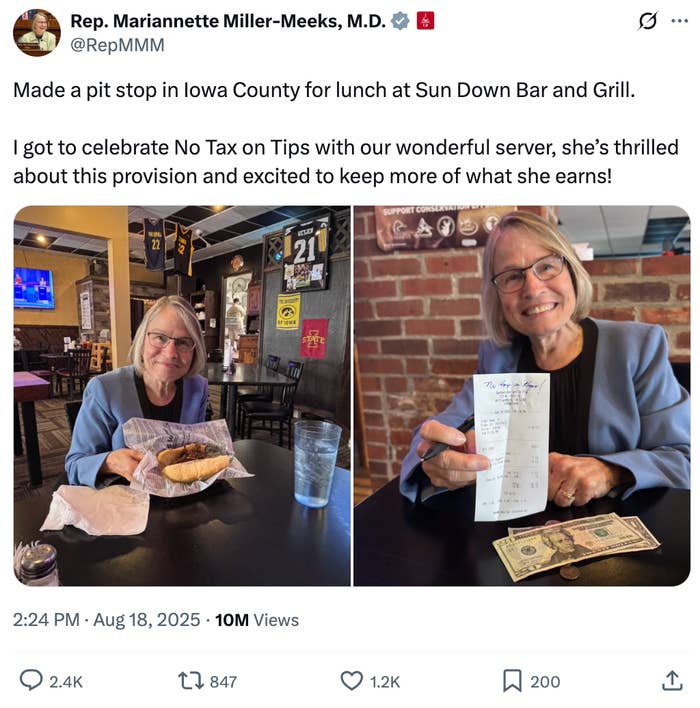Screen dimensions: 700x708
Task: Click the 847 reposts count
Action: point(224,681)
